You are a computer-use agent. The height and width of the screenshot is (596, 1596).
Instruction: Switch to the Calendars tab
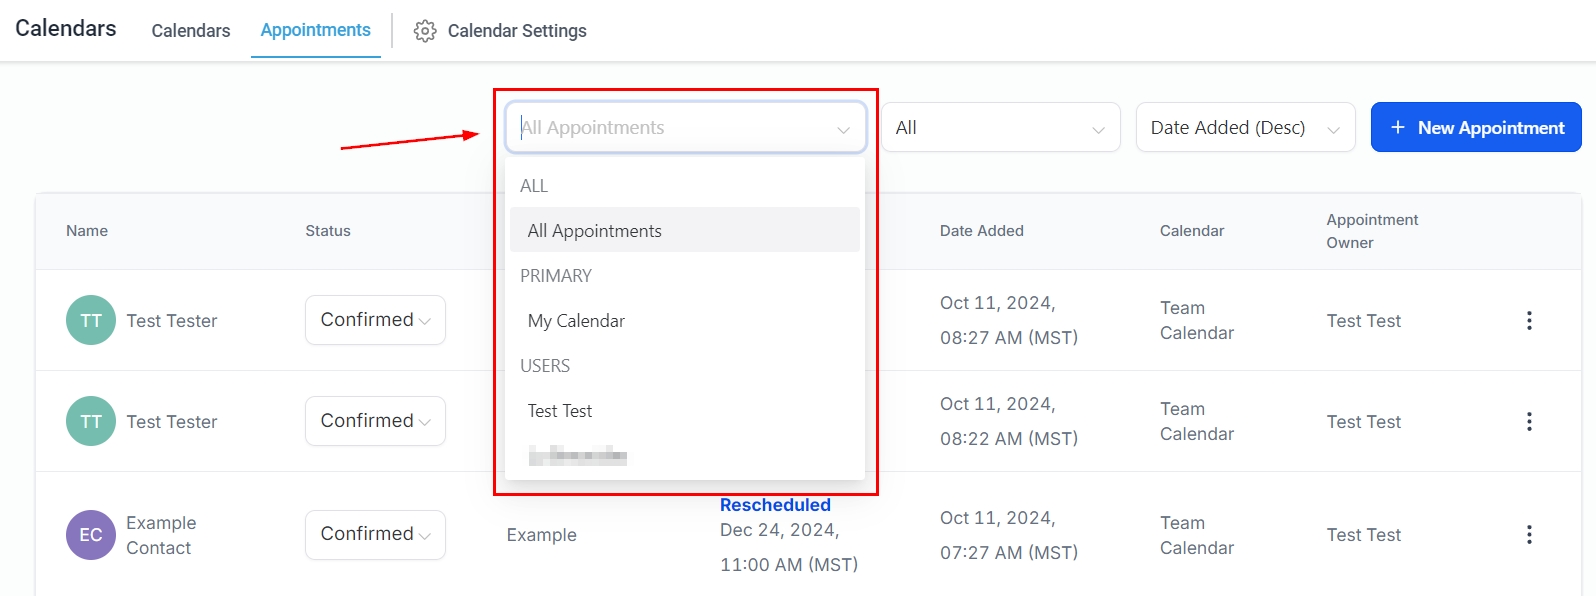[191, 31]
